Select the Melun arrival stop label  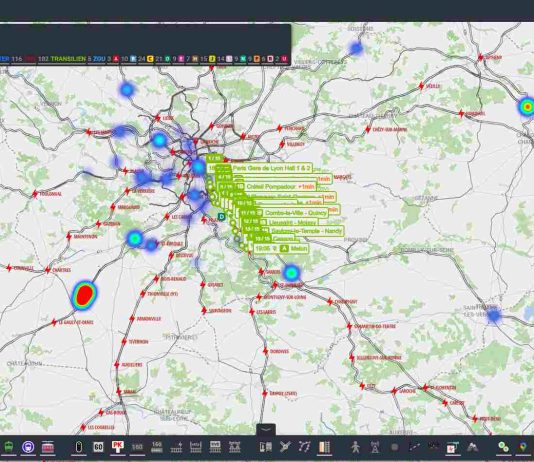click(281, 249)
